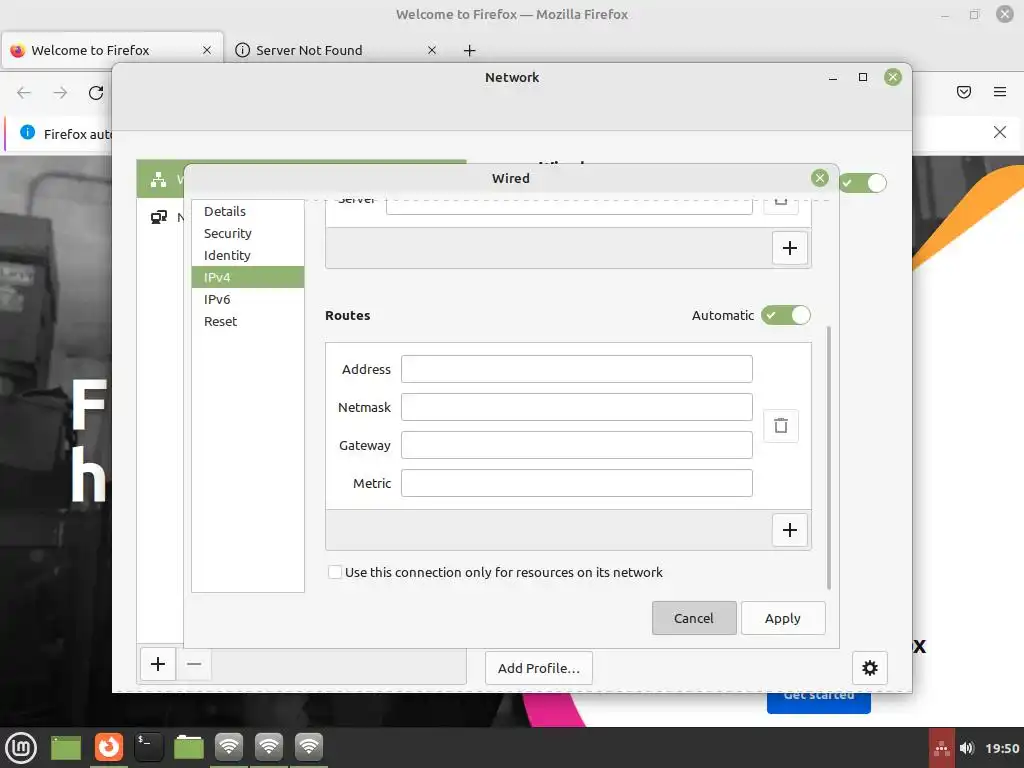Close the Server Not Found tab
The width and height of the screenshot is (1024, 768).
[432, 50]
